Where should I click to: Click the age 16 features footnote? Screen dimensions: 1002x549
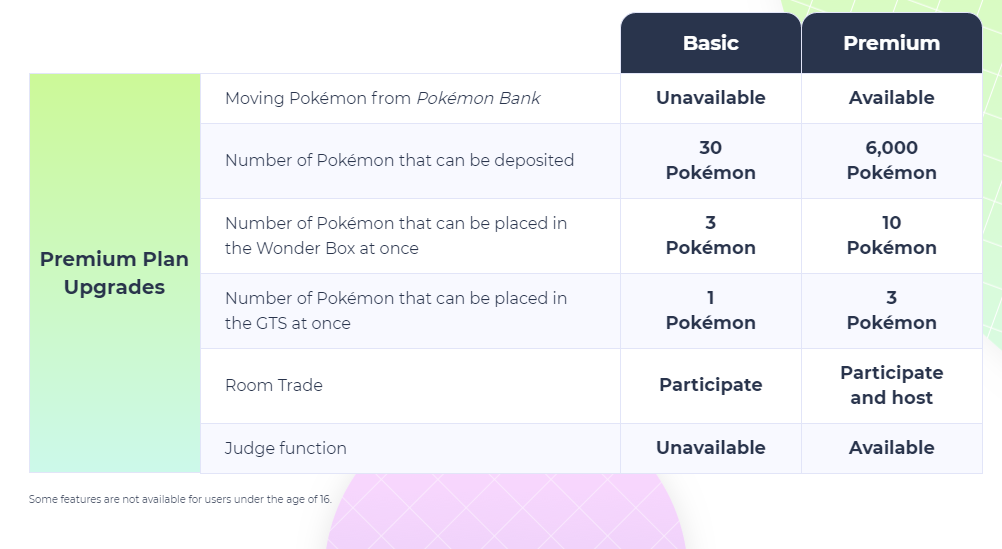(180, 499)
